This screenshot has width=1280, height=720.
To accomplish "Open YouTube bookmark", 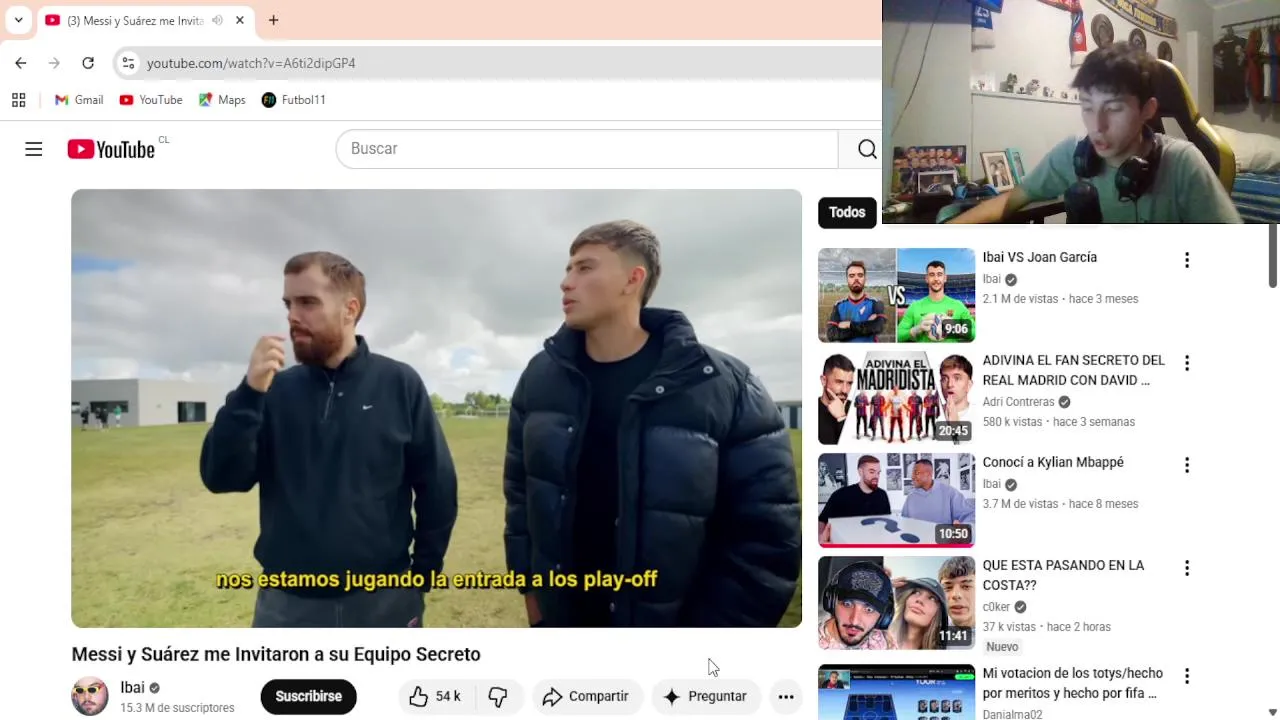I will click(151, 100).
